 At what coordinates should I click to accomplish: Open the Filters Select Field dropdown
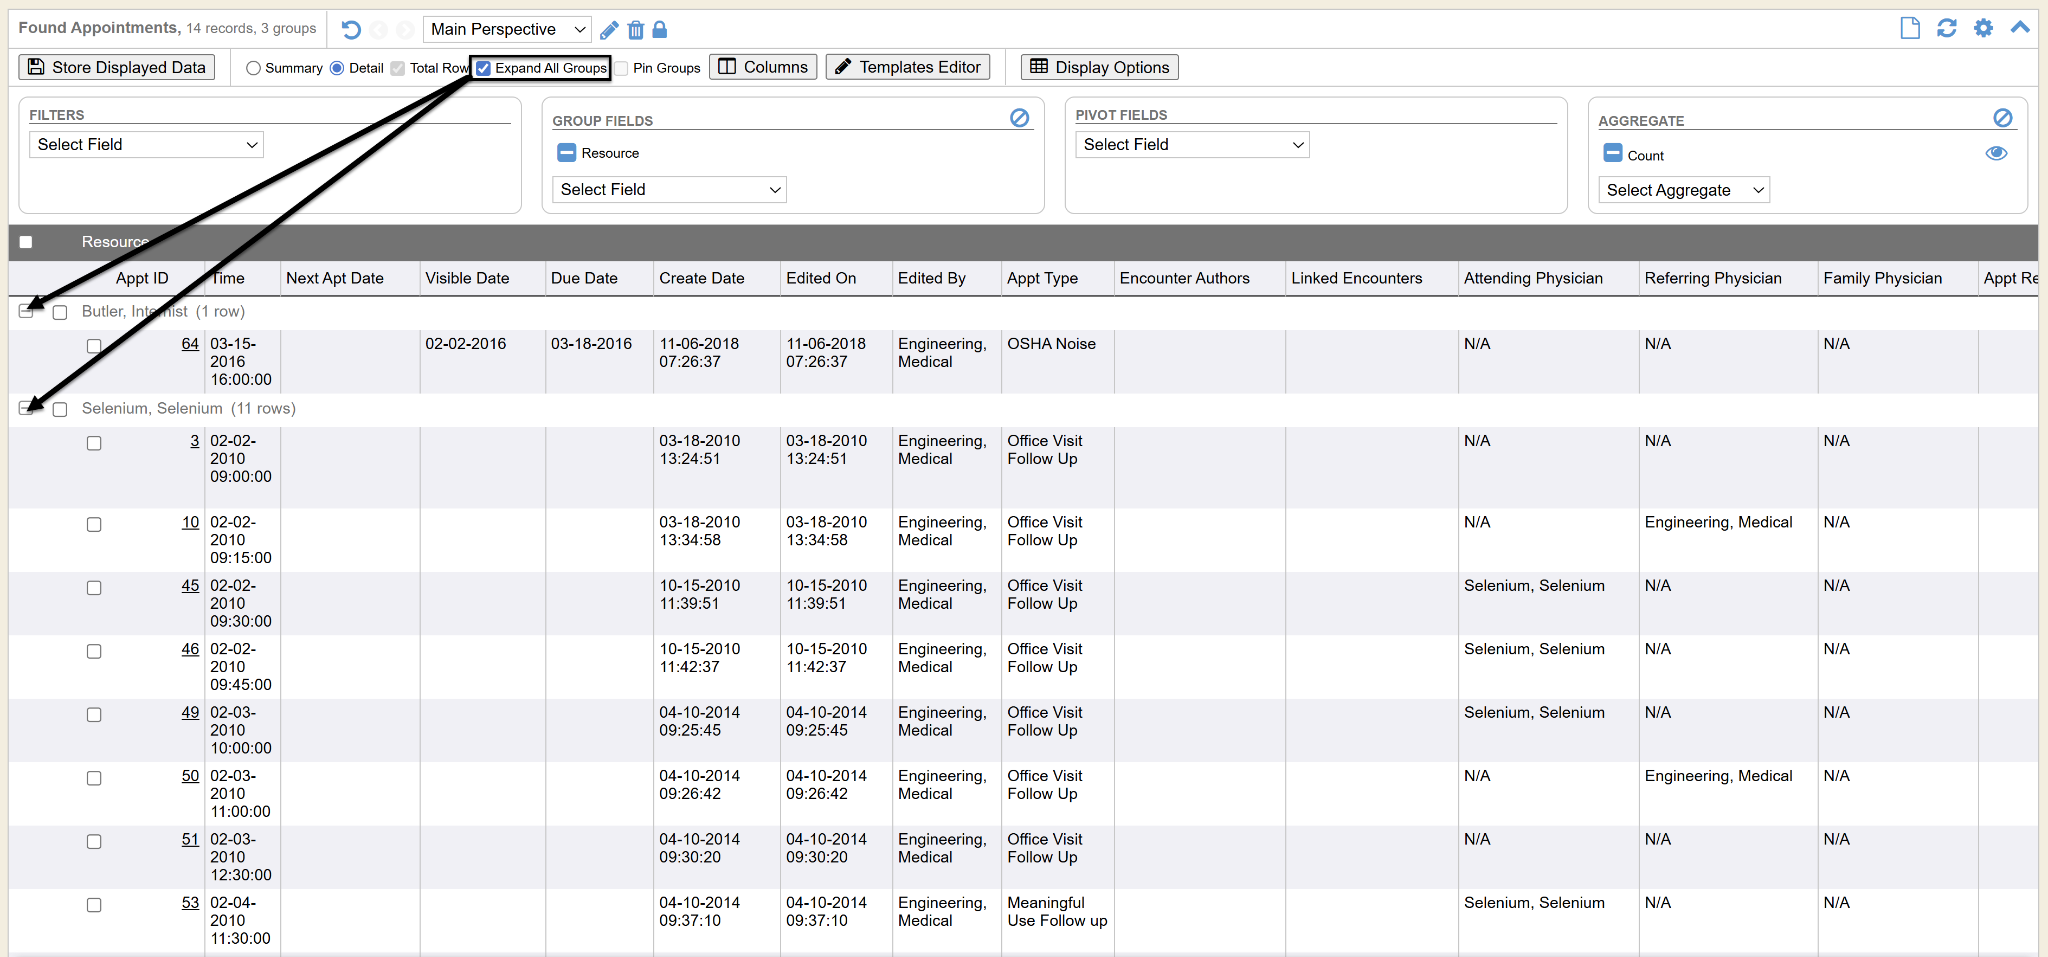[147, 145]
